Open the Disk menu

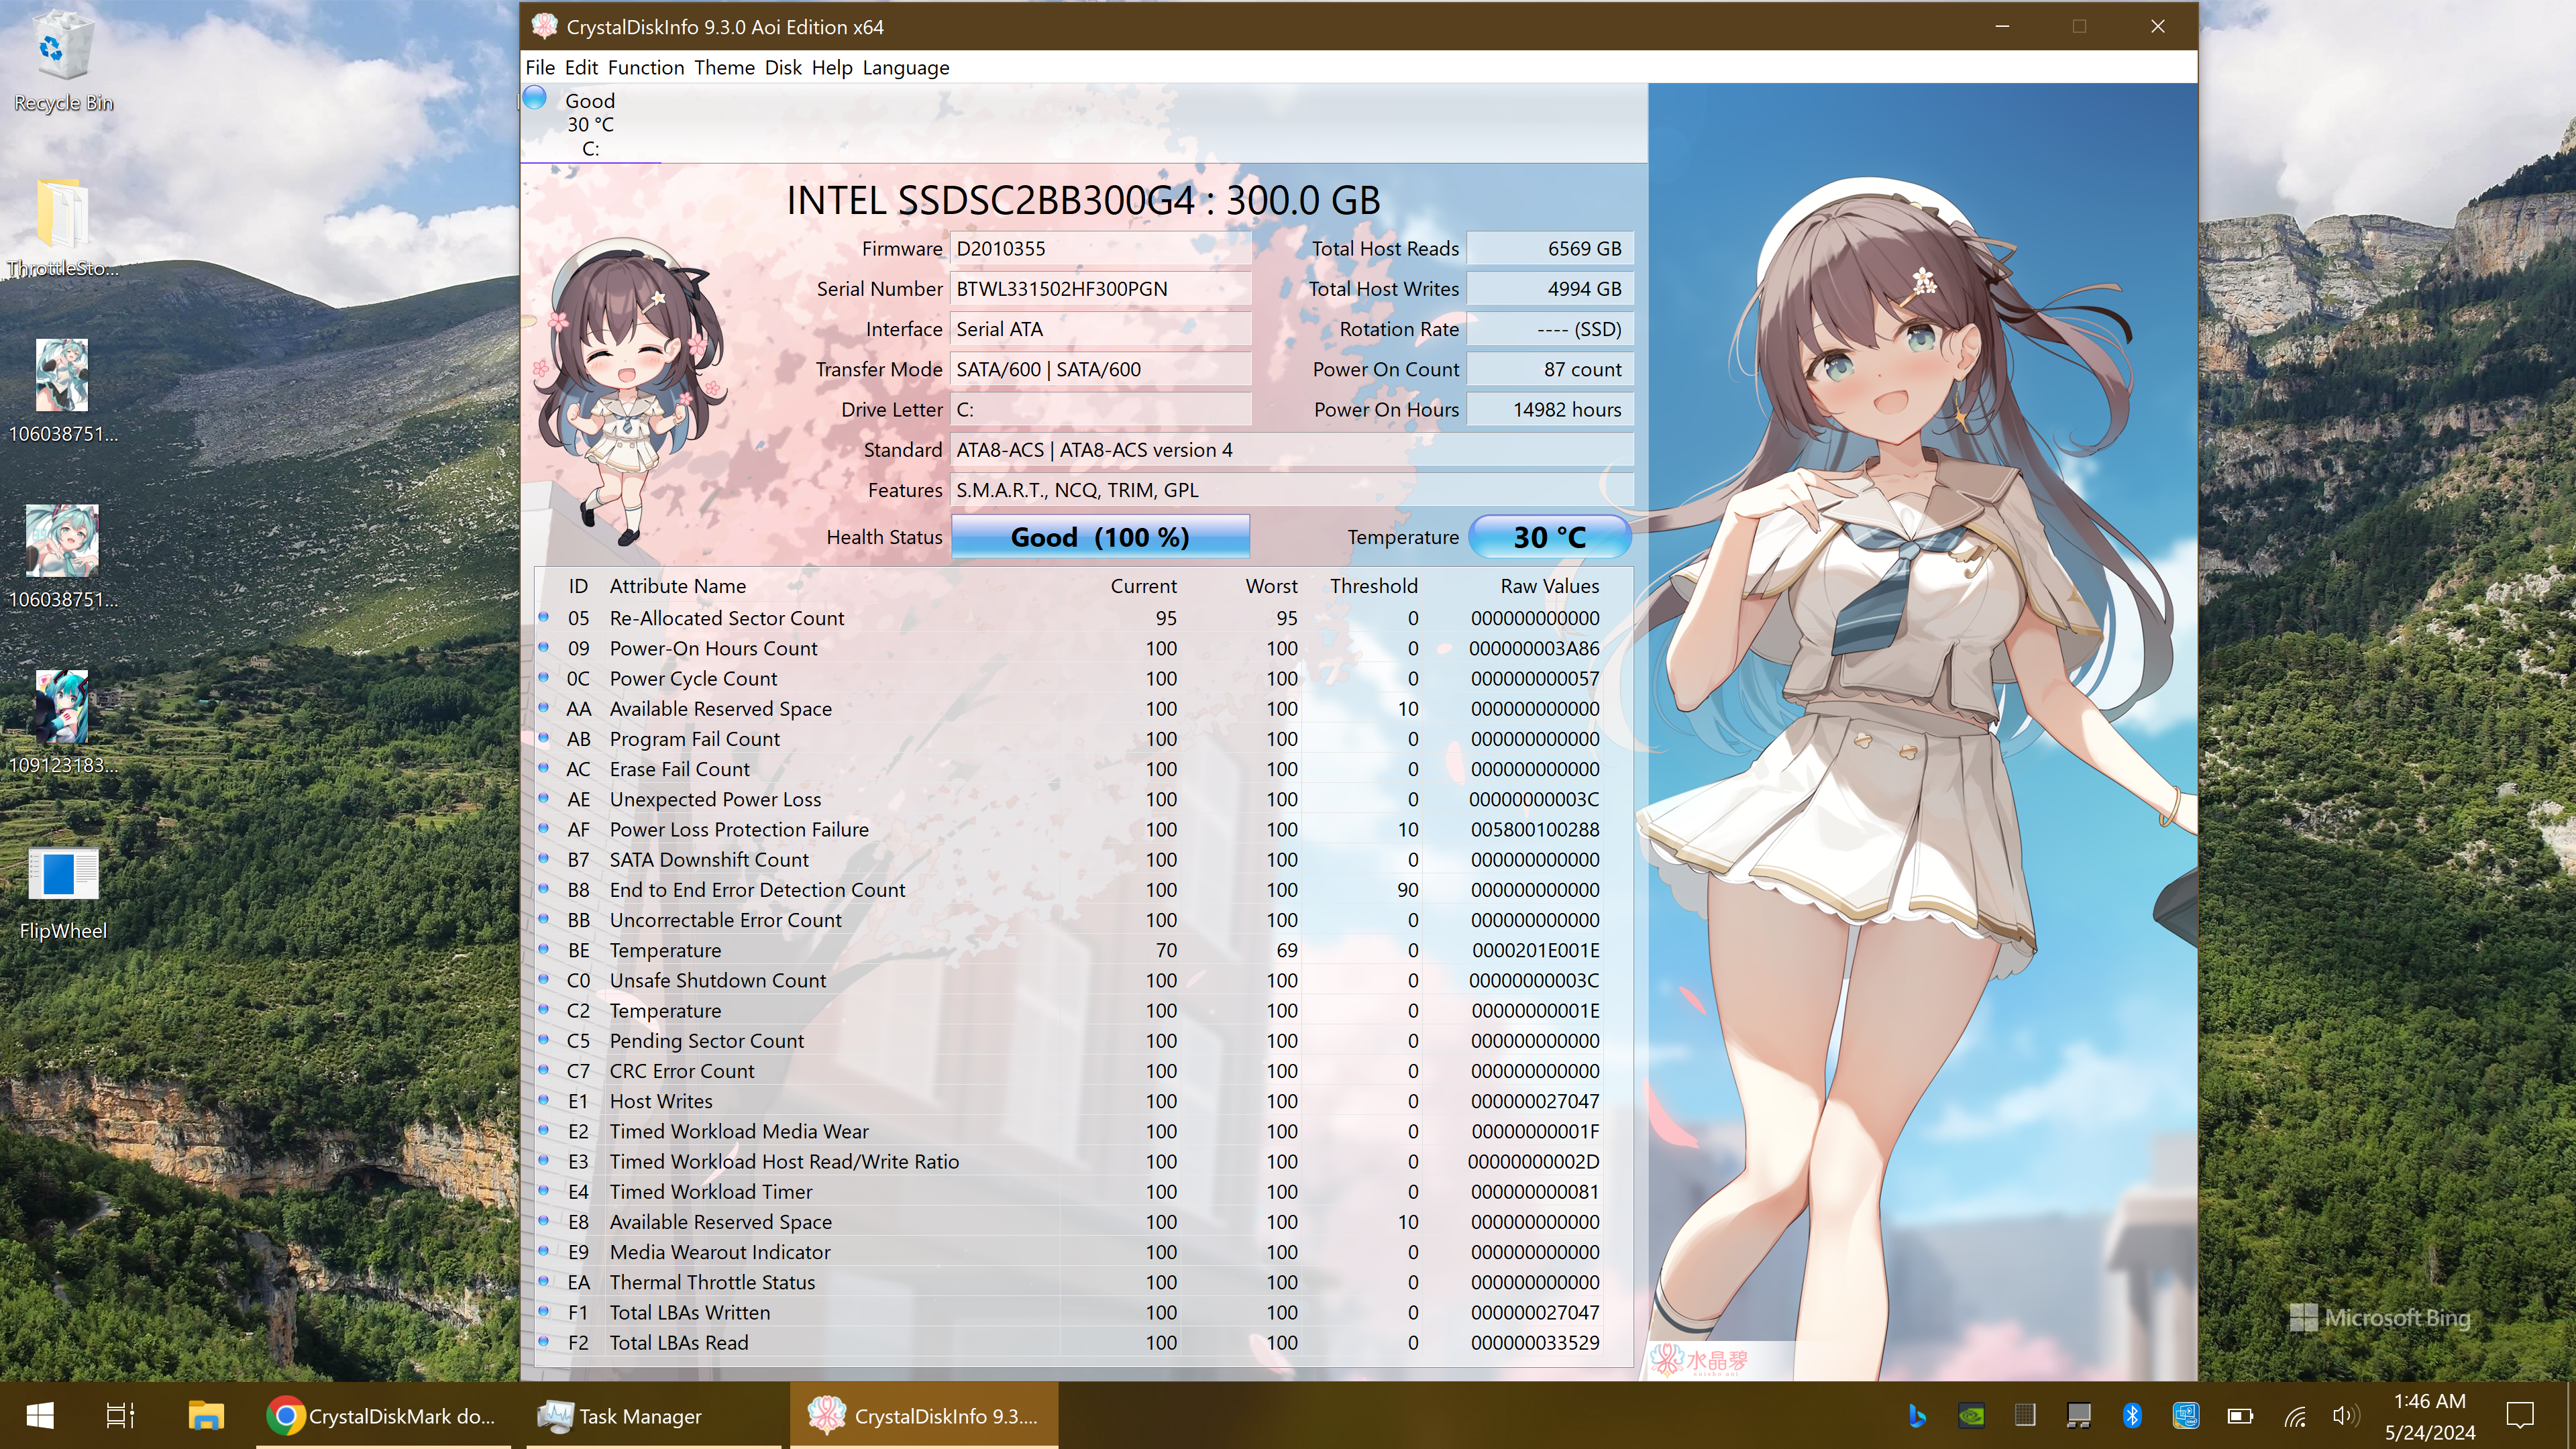(x=782, y=68)
